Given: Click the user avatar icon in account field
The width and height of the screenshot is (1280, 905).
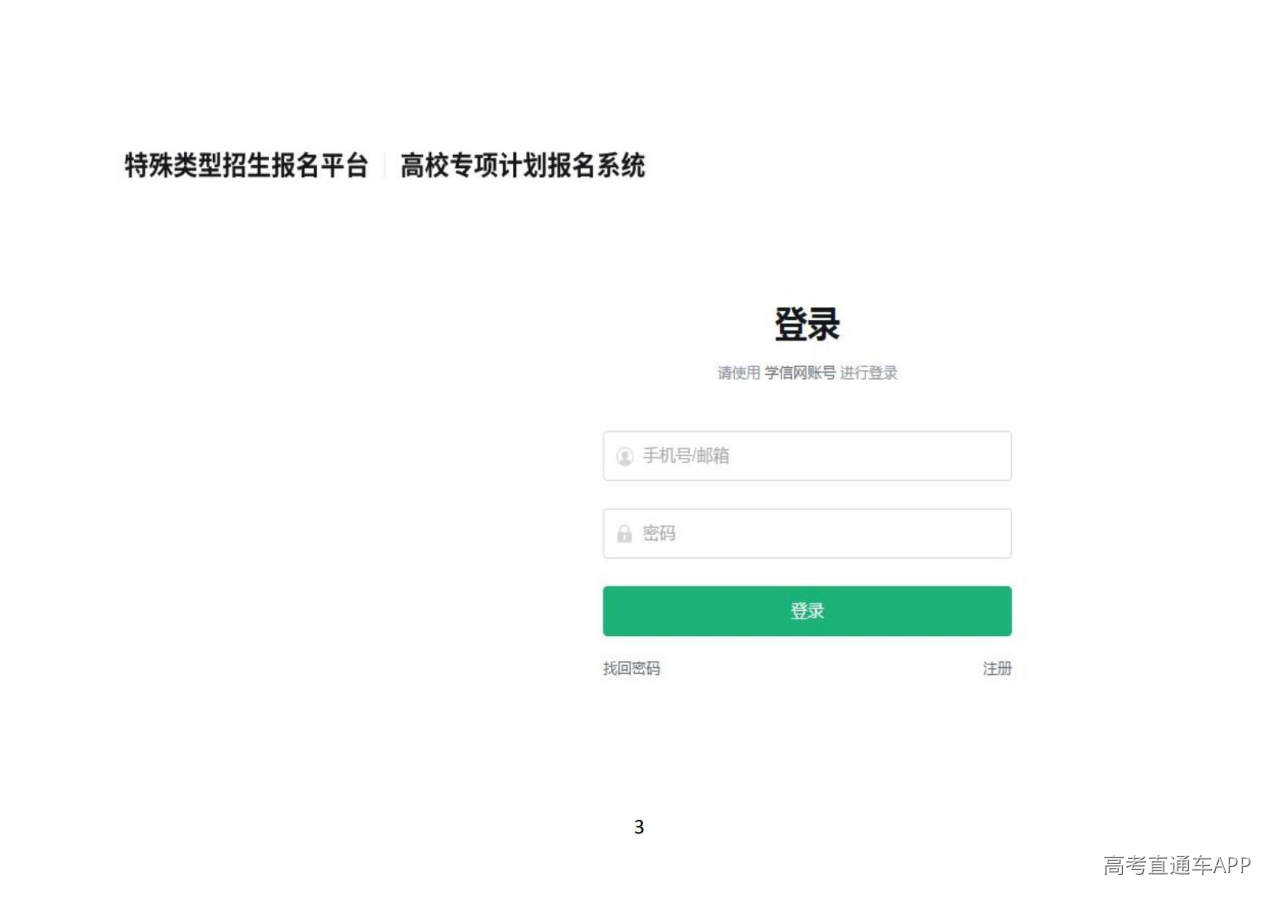Looking at the screenshot, I should (624, 456).
